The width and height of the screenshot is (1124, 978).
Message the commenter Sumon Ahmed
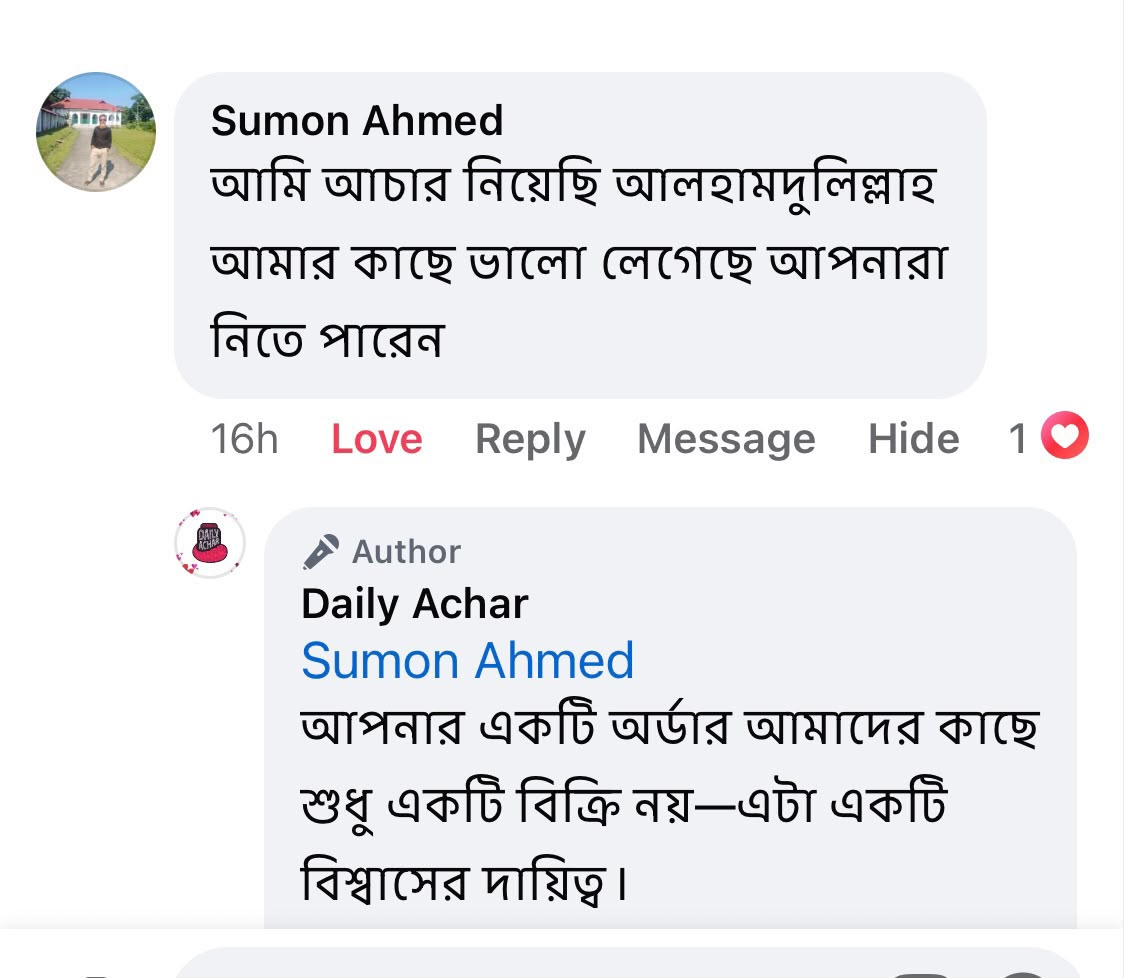726,440
